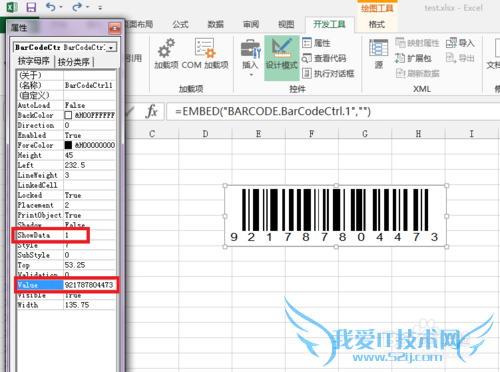Switch to 按分类序 categorized tab
Image resolution: width=500 pixels, height=372 pixels.
(x=74, y=62)
